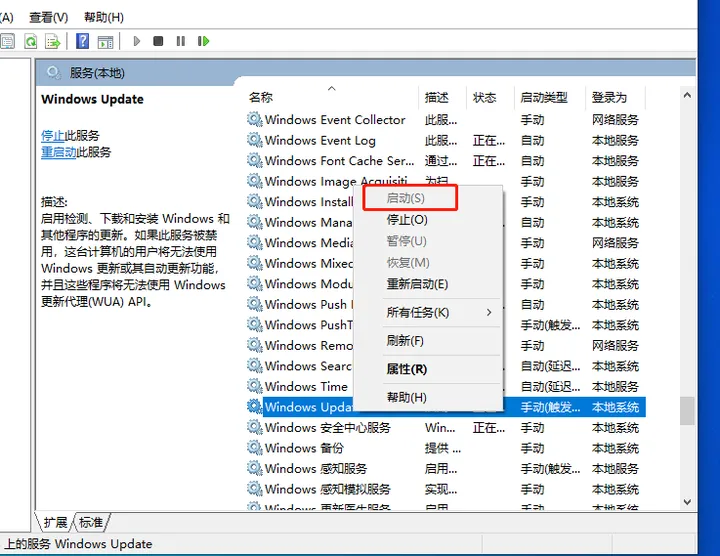
Task: Click the export list toolbar icon
Action: tap(53, 41)
